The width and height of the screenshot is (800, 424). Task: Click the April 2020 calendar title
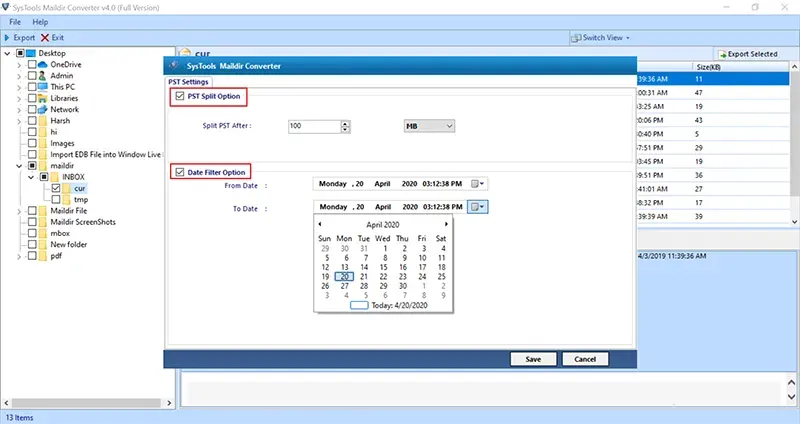pyautogui.click(x=383, y=225)
